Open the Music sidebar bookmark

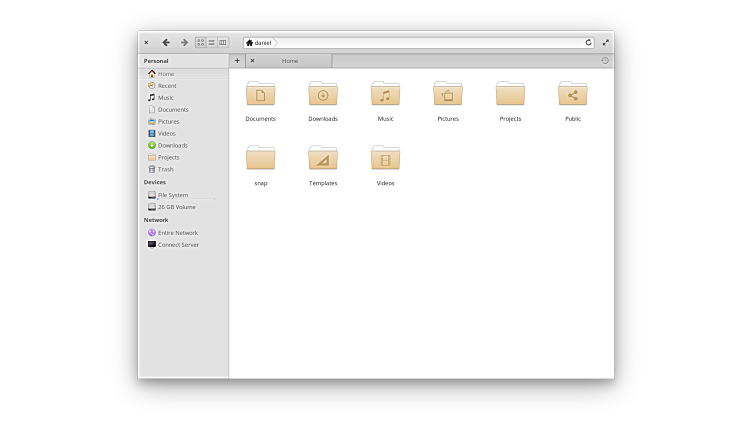165,98
